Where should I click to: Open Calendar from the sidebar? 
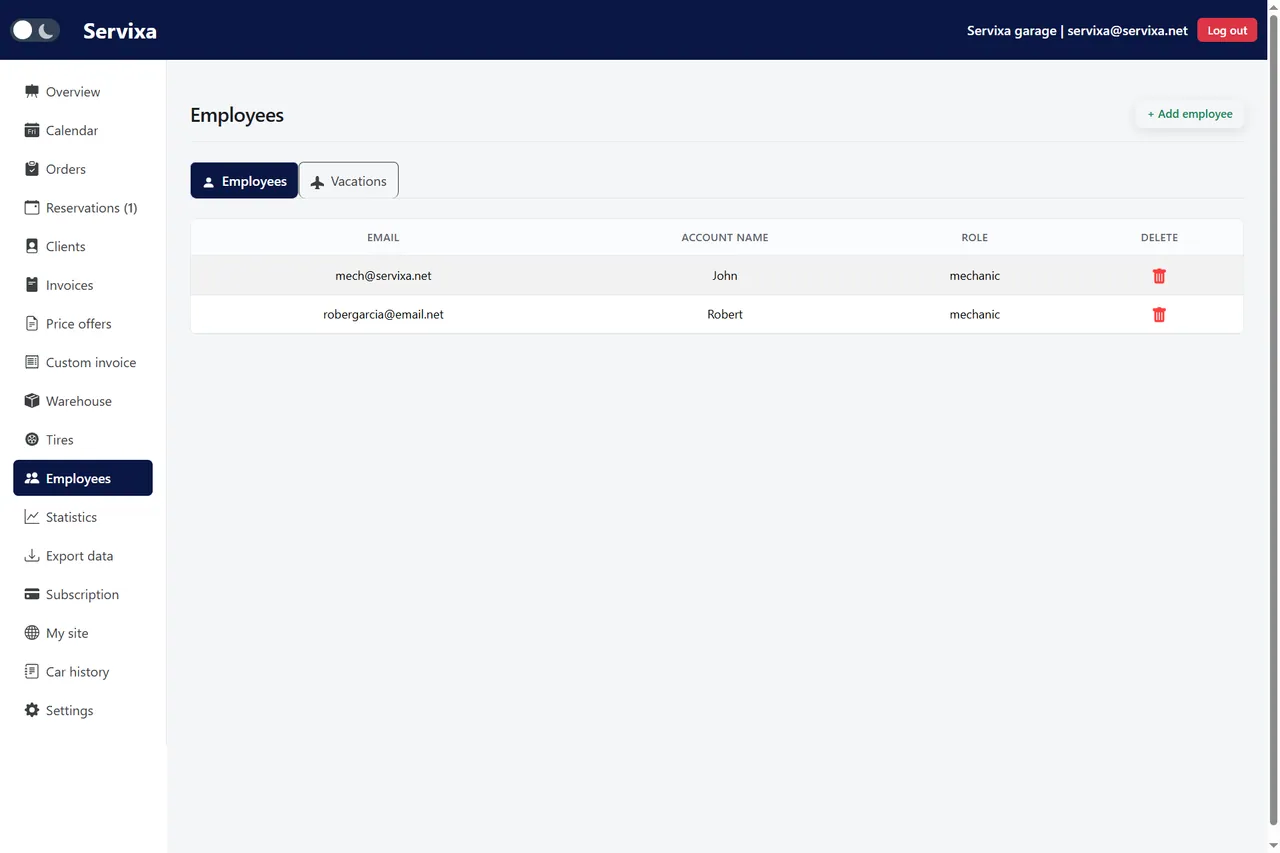(x=83, y=130)
